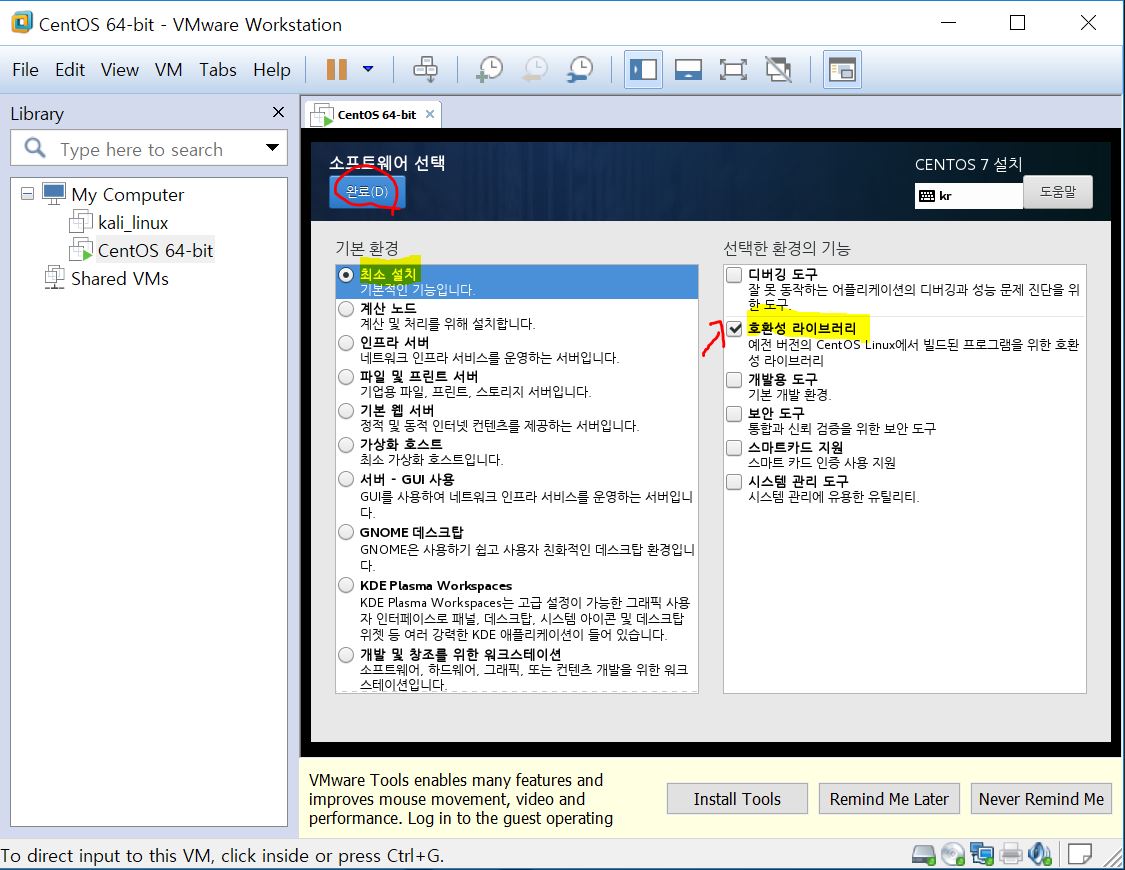Open the File menu
This screenshot has width=1125, height=870.
click(x=25, y=70)
